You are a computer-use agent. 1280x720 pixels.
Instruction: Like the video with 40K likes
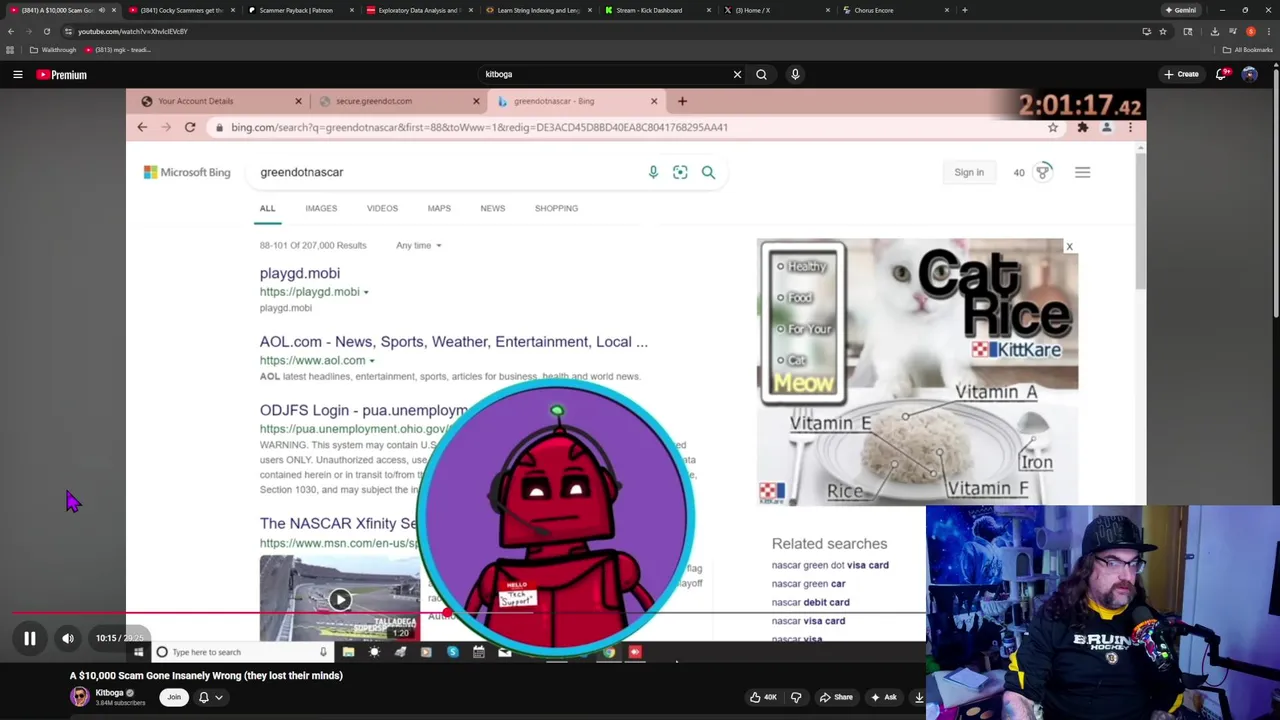(763, 697)
